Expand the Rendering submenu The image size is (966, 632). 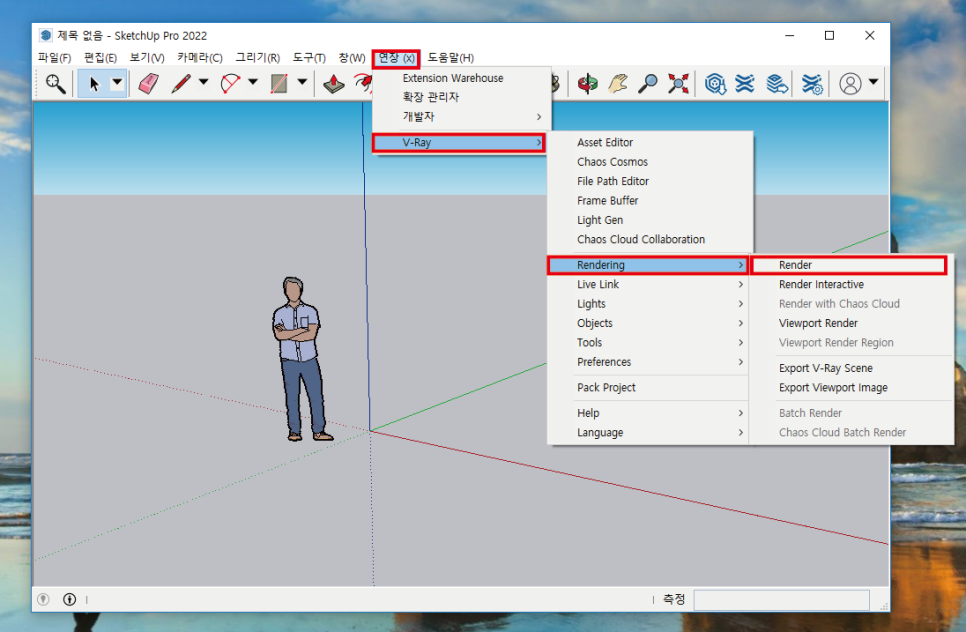click(647, 265)
